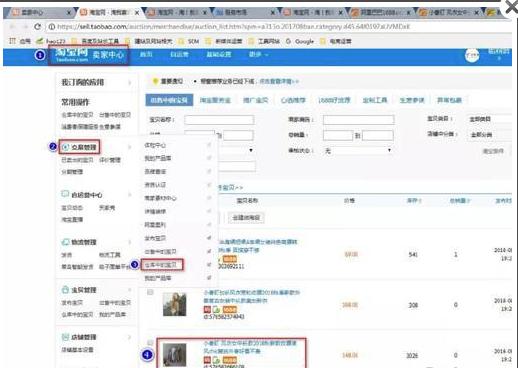Click the orange badge under the 208-stock product
Image resolution: width=518 pixels, height=368 pixels.
[230, 309]
